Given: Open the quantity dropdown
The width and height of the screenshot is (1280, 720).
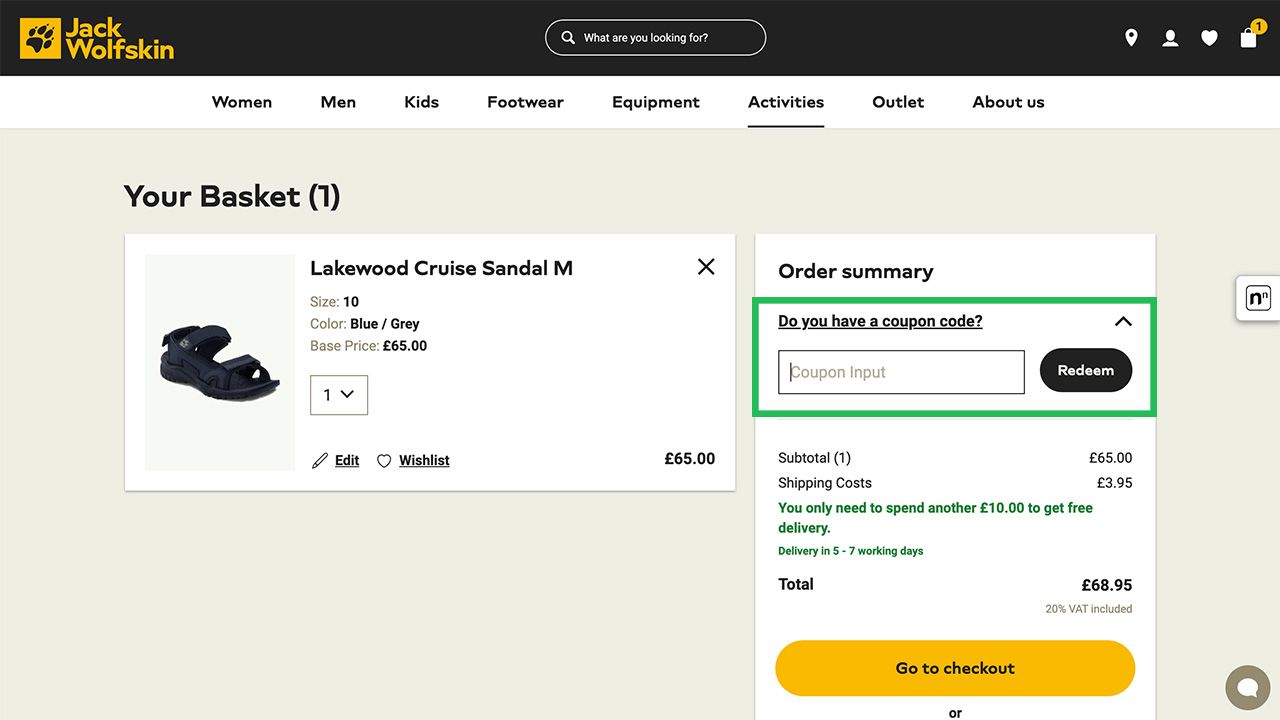Looking at the screenshot, I should click(339, 395).
